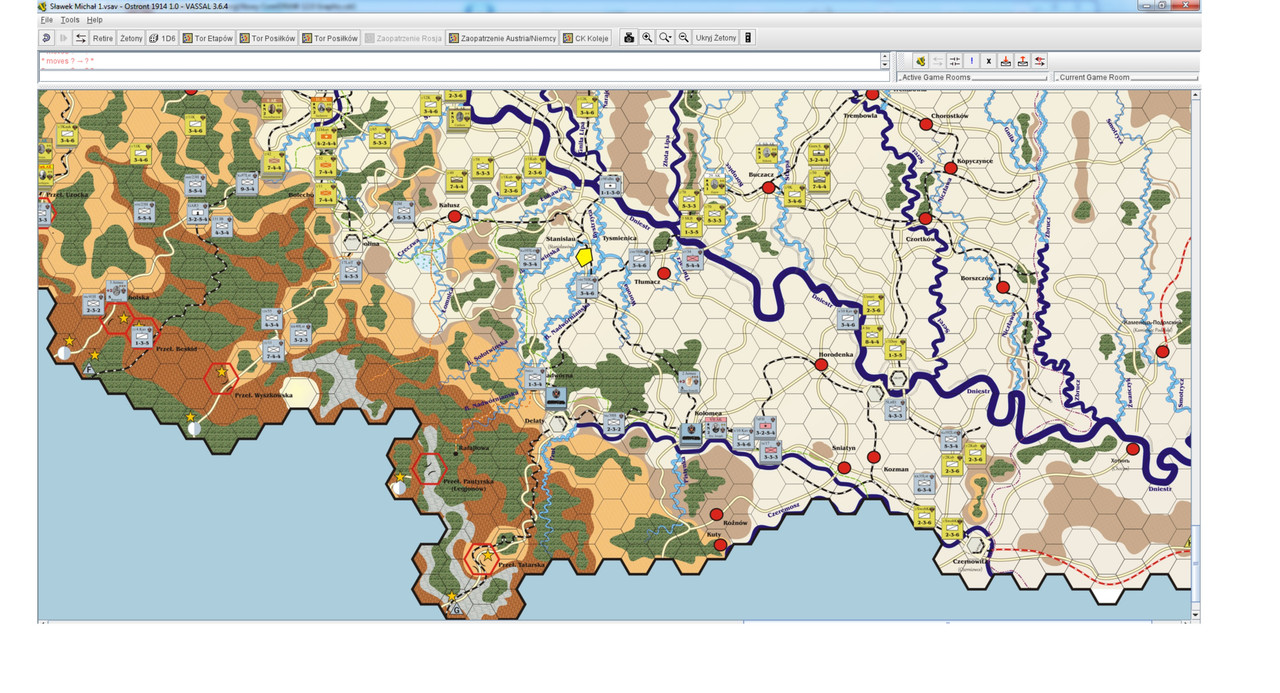
Task: Click the blue exclamation mark icon
Action: point(971,61)
